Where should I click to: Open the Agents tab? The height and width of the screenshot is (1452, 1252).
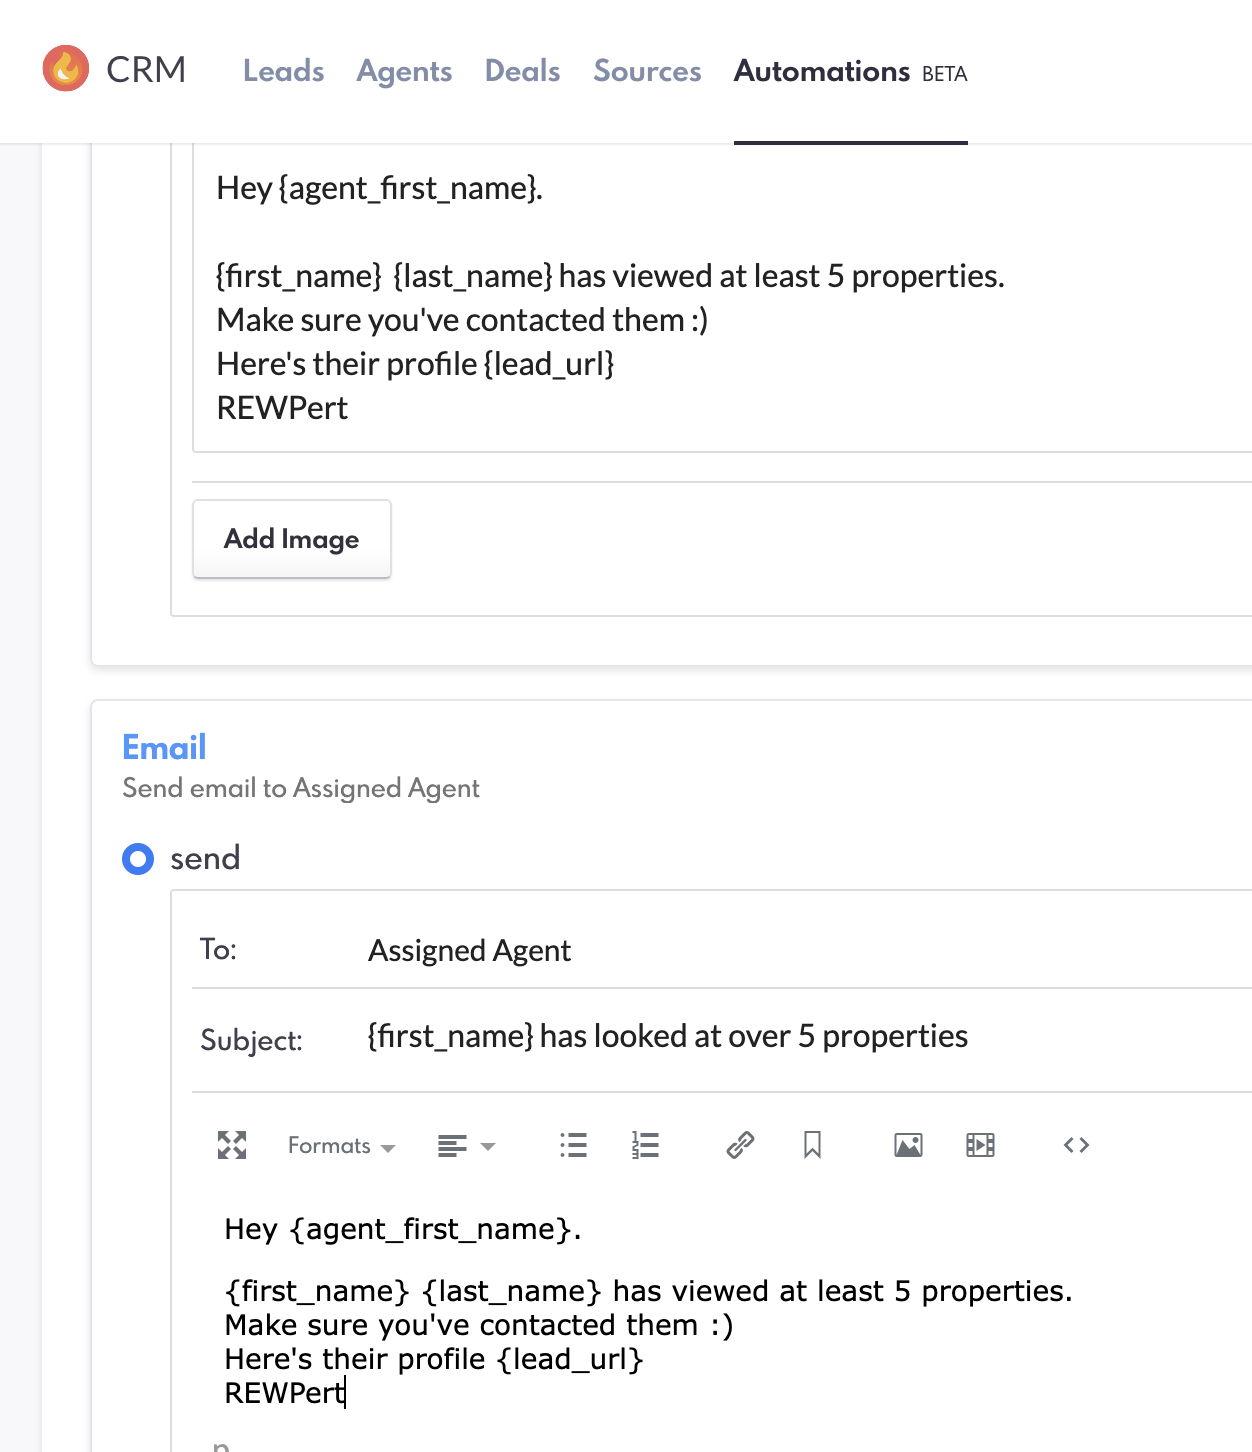(404, 71)
